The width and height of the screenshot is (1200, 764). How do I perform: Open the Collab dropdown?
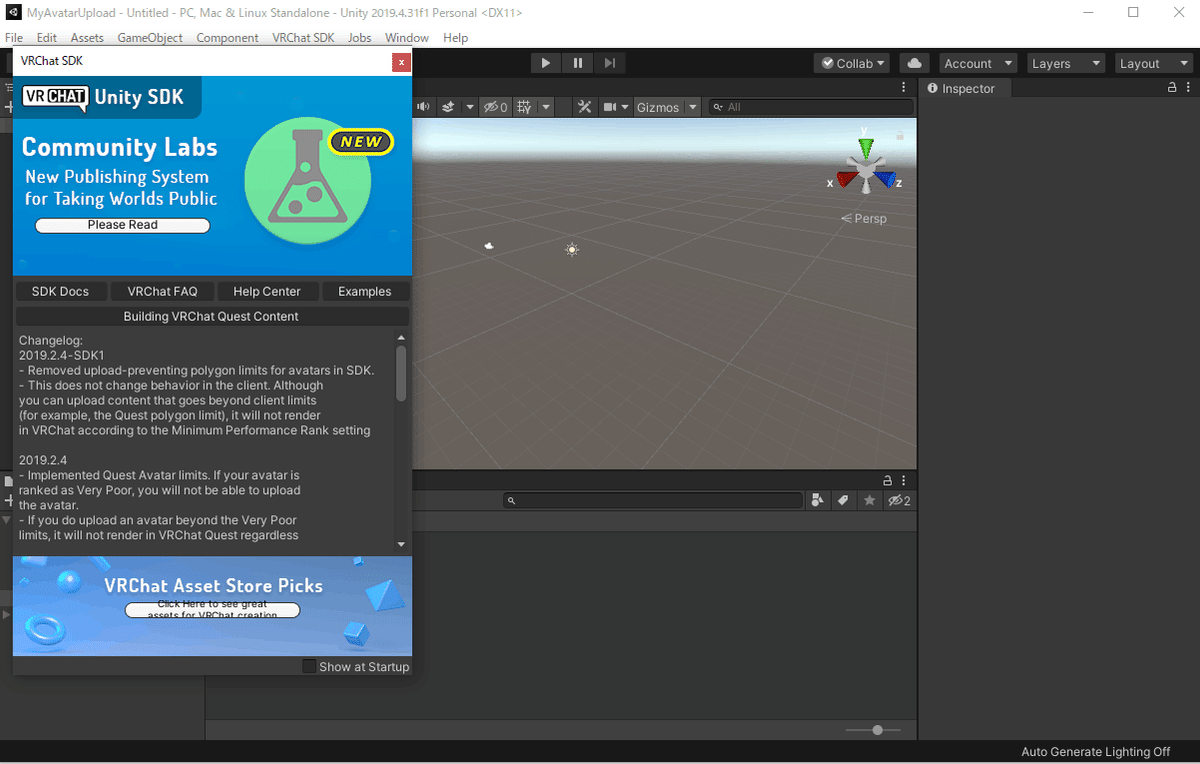click(853, 63)
